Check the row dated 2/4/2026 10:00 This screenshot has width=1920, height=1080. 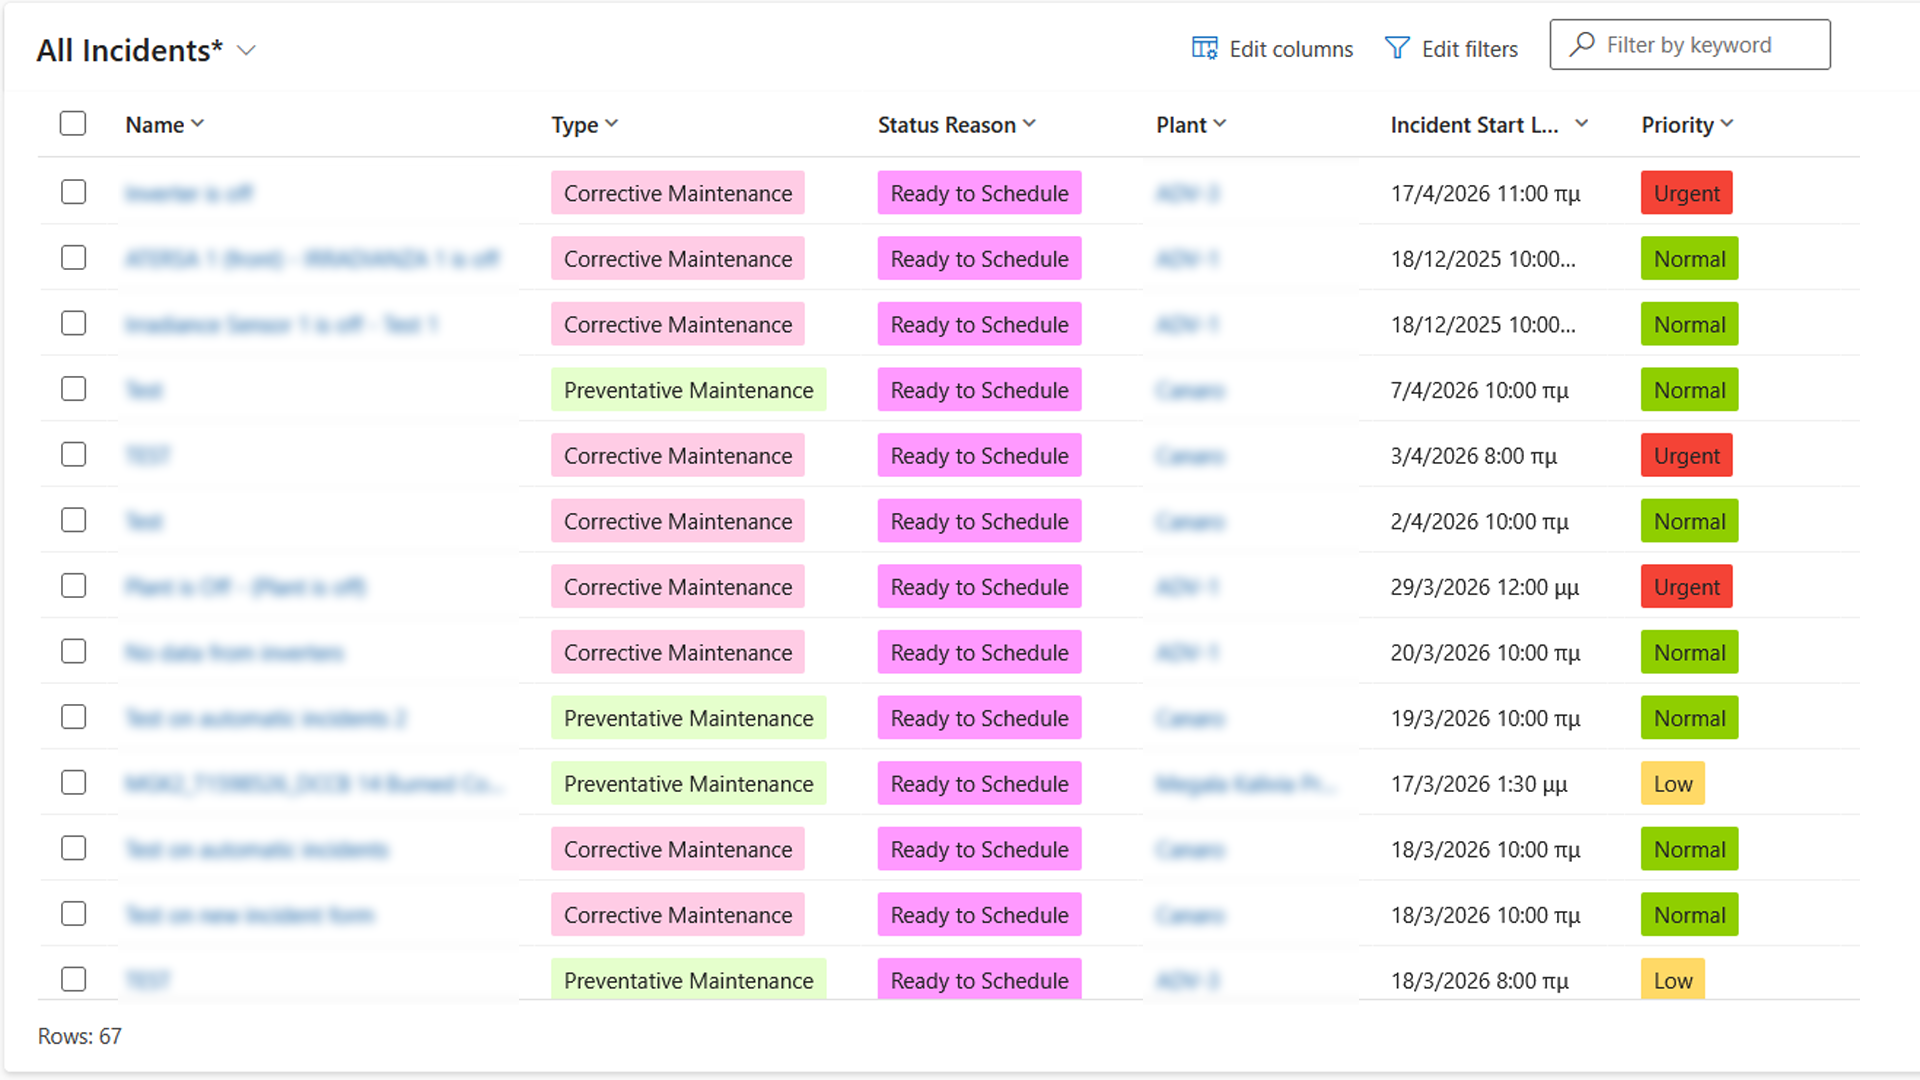click(x=73, y=520)
